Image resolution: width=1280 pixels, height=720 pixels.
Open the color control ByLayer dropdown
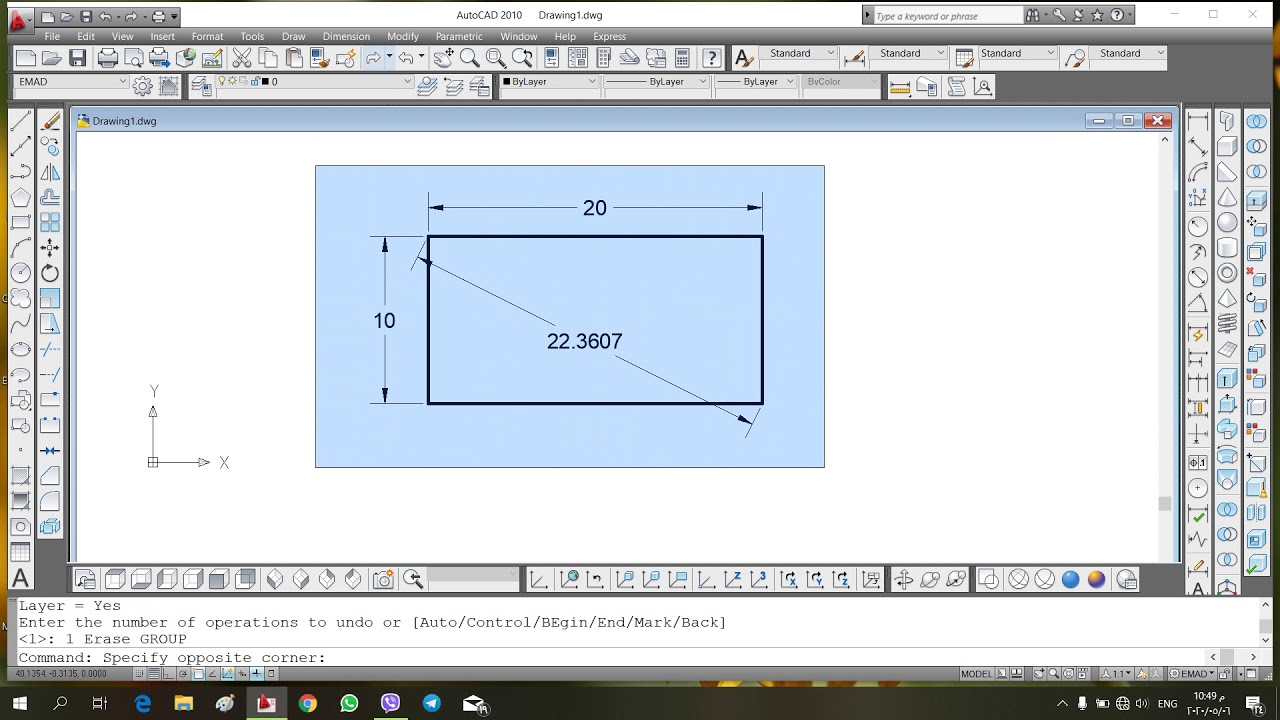pyautogui.click(x=549, y=82)
